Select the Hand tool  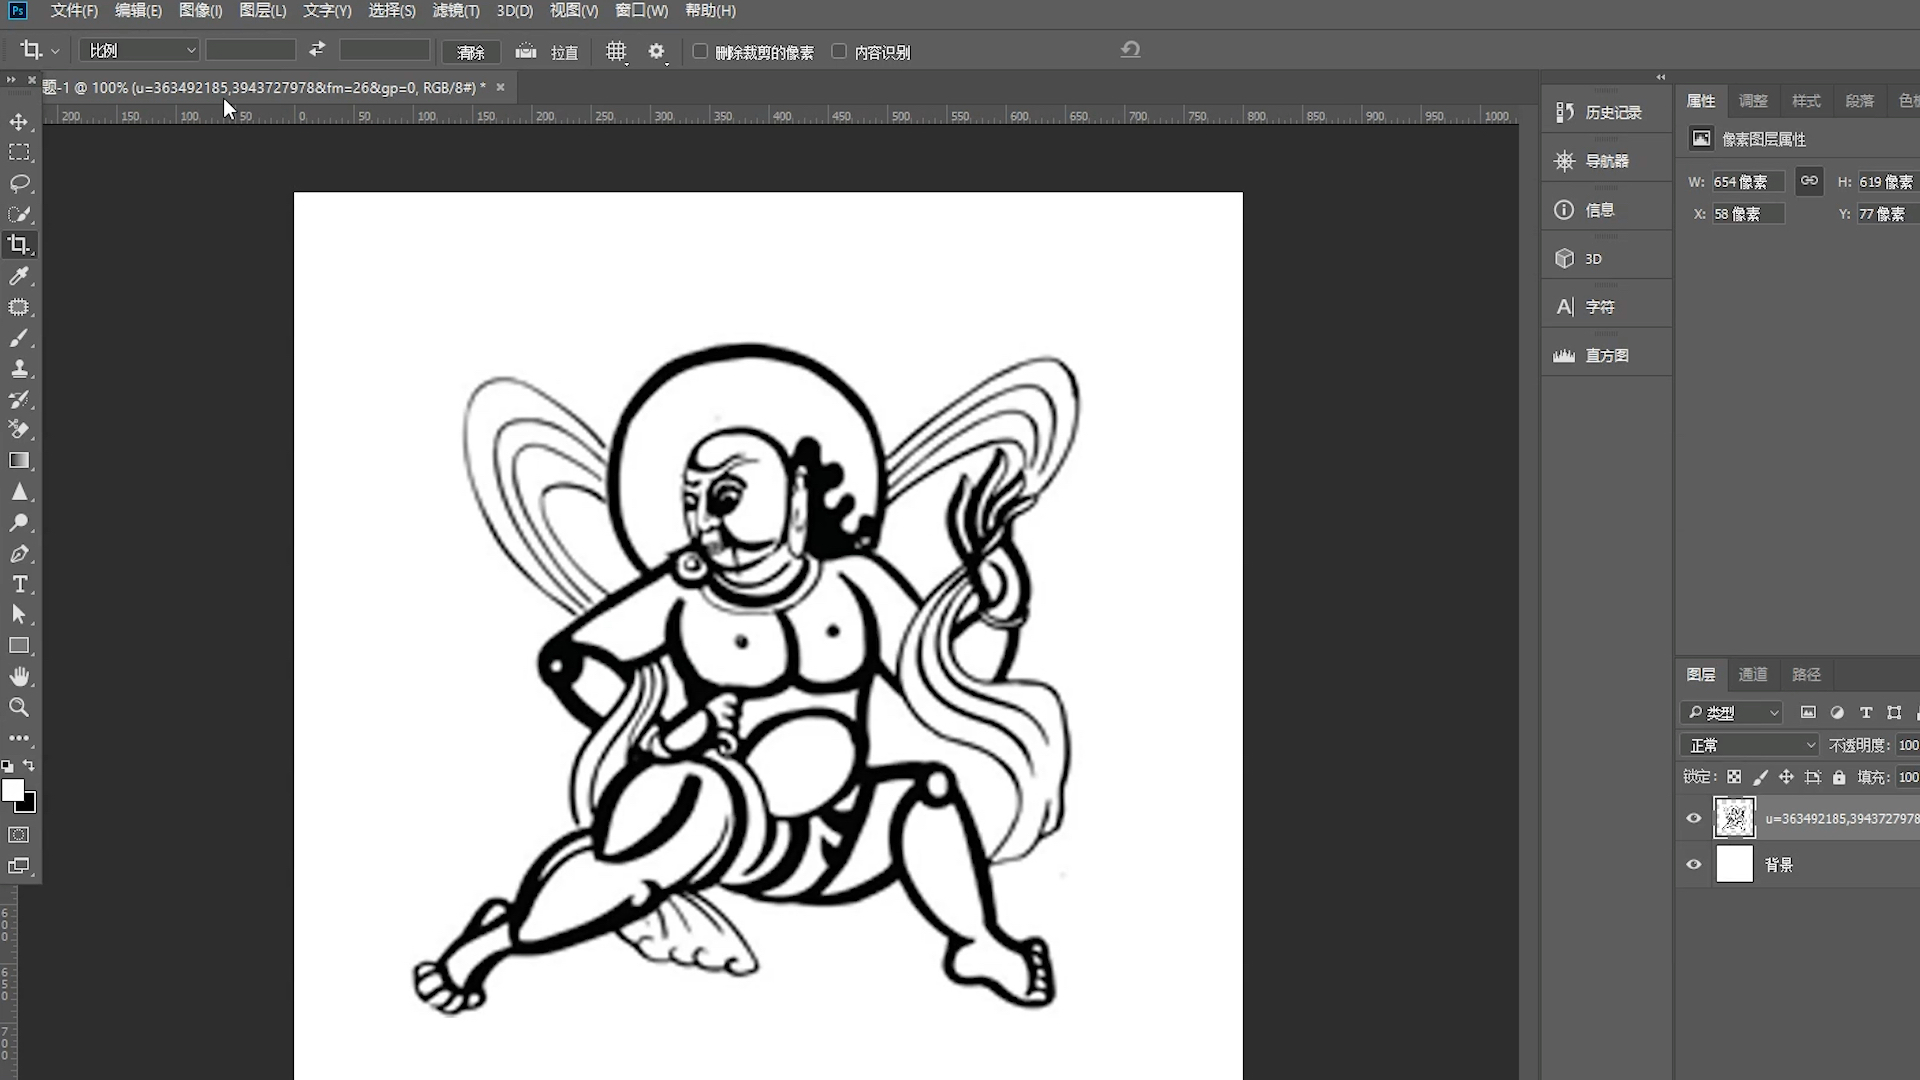[19, 677]
